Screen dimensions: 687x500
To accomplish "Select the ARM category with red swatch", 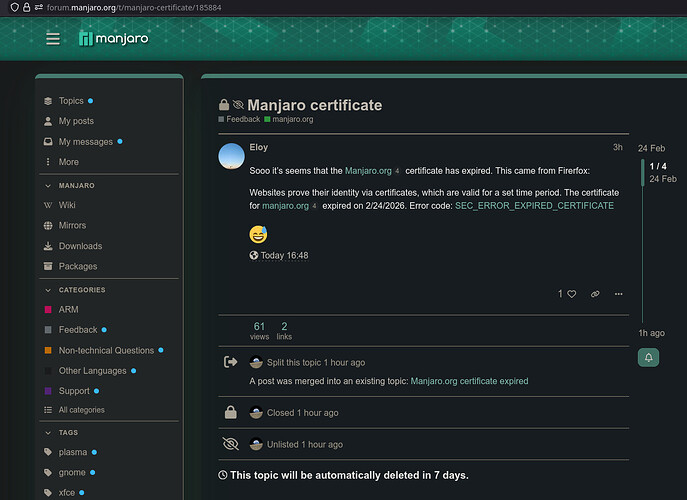I will (x=68, y=310).
